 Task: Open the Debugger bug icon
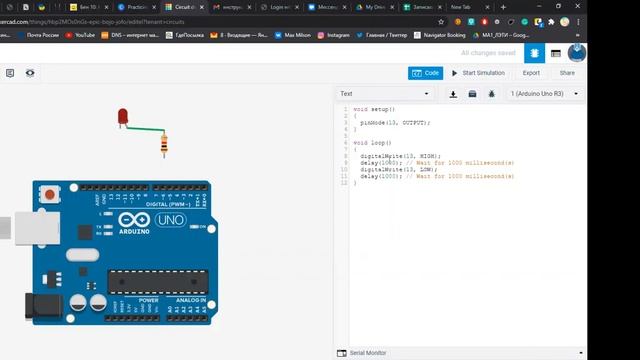coord(491,94)
